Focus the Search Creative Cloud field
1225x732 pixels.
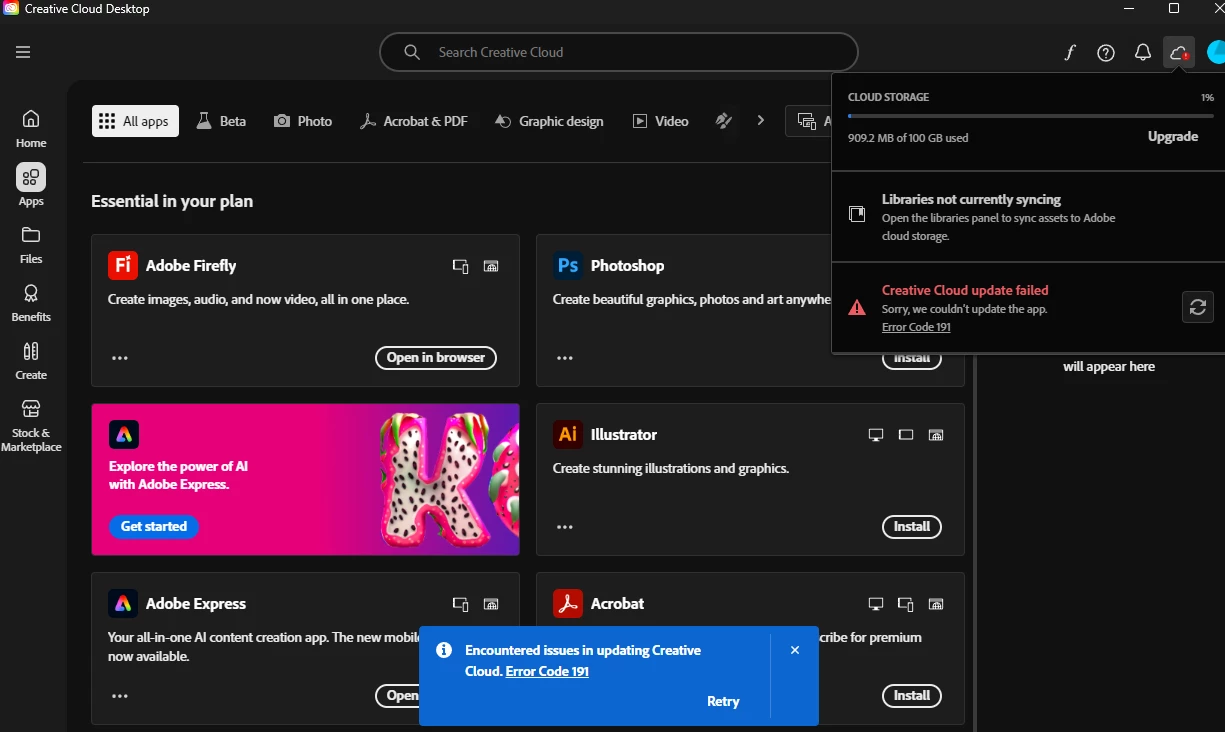point(619,52)
